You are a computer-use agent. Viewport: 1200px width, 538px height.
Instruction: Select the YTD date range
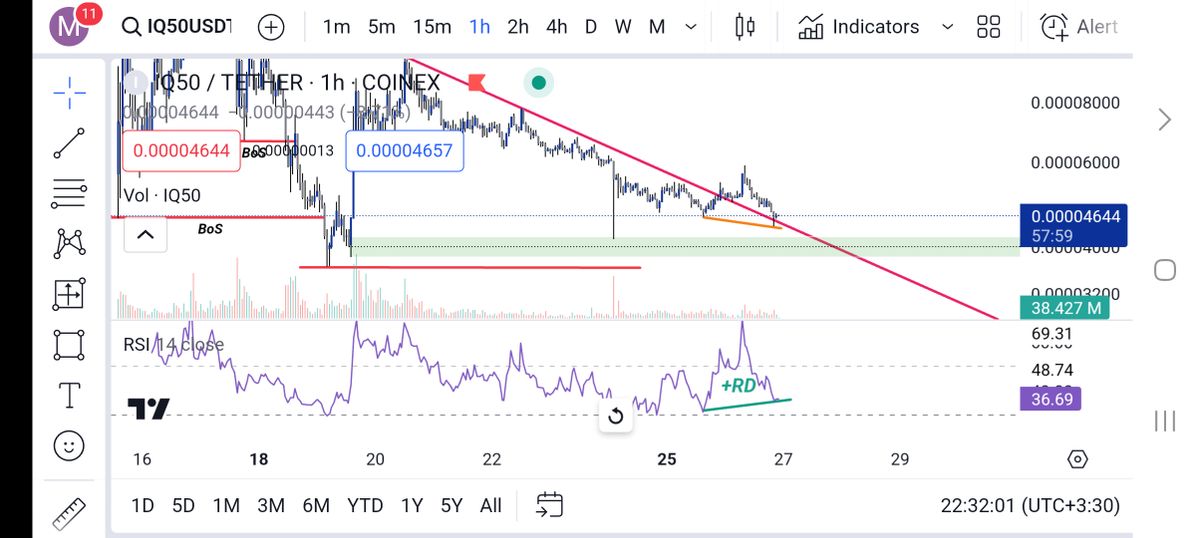[x=364, y=505]
